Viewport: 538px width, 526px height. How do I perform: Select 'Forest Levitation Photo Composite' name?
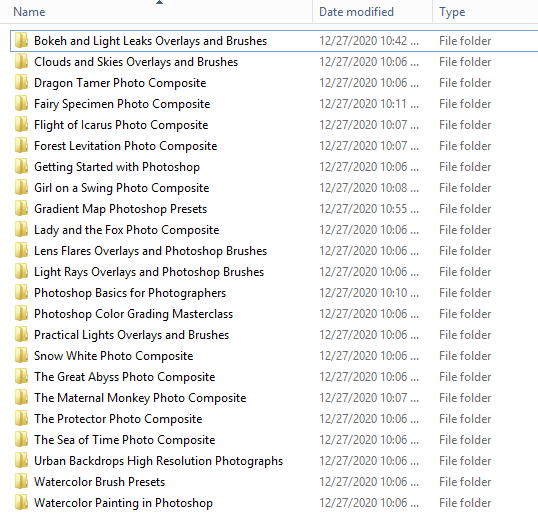(126, 146)
